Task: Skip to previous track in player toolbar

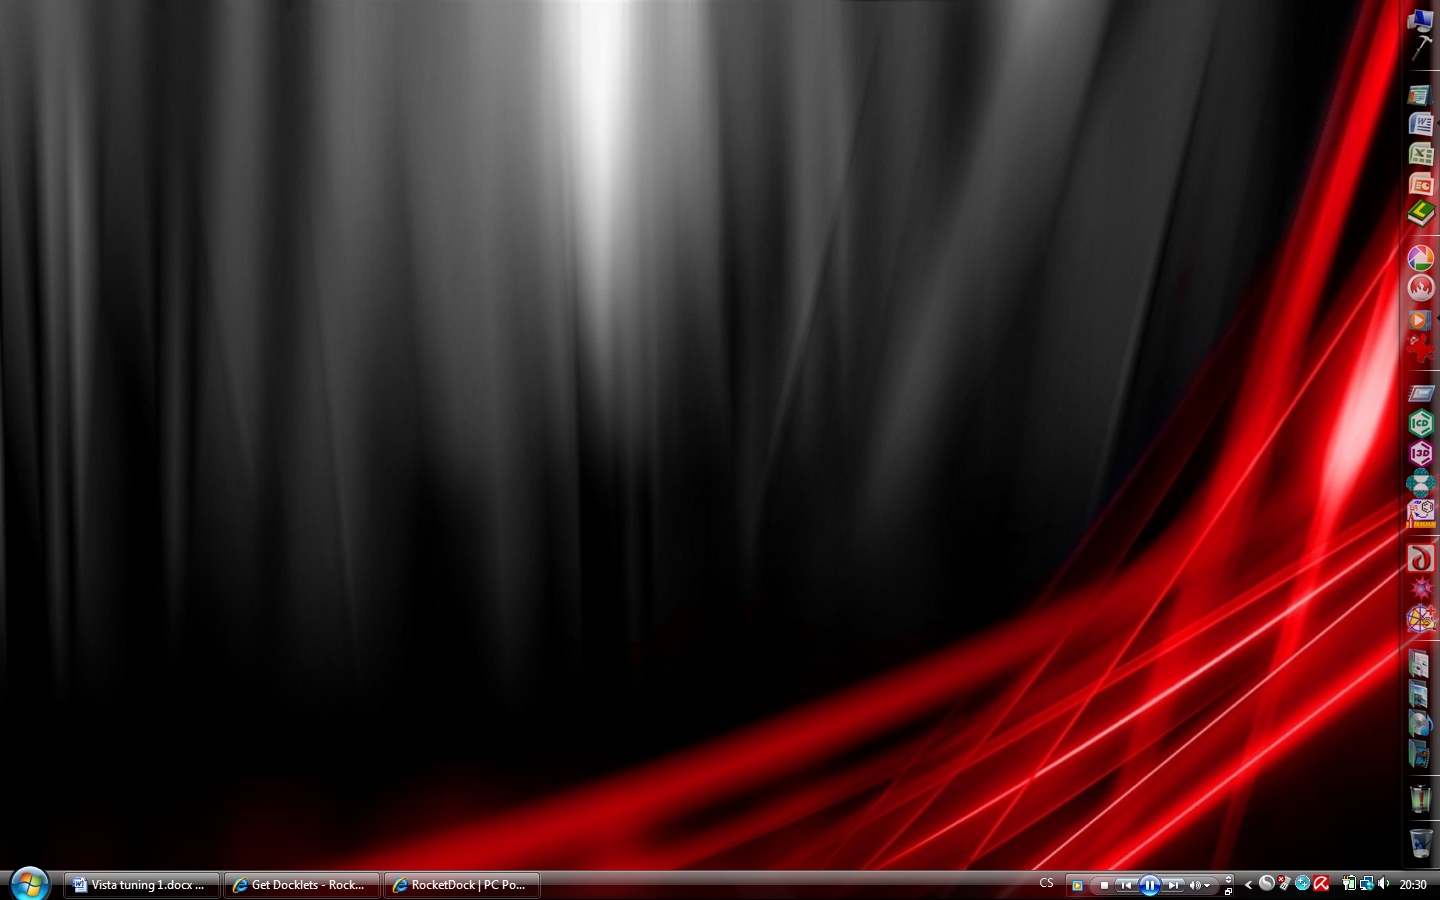Action: tap(1126, 885)
